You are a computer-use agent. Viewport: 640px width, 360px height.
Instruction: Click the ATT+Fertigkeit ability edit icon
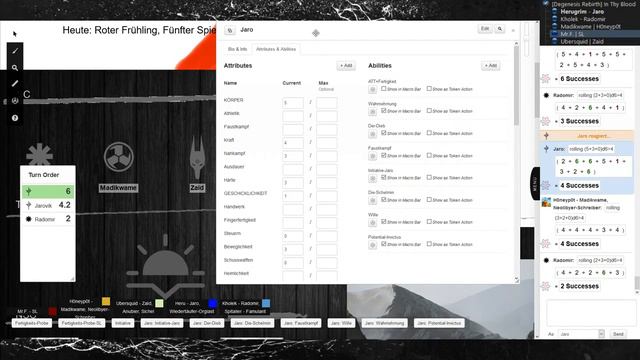372,89
